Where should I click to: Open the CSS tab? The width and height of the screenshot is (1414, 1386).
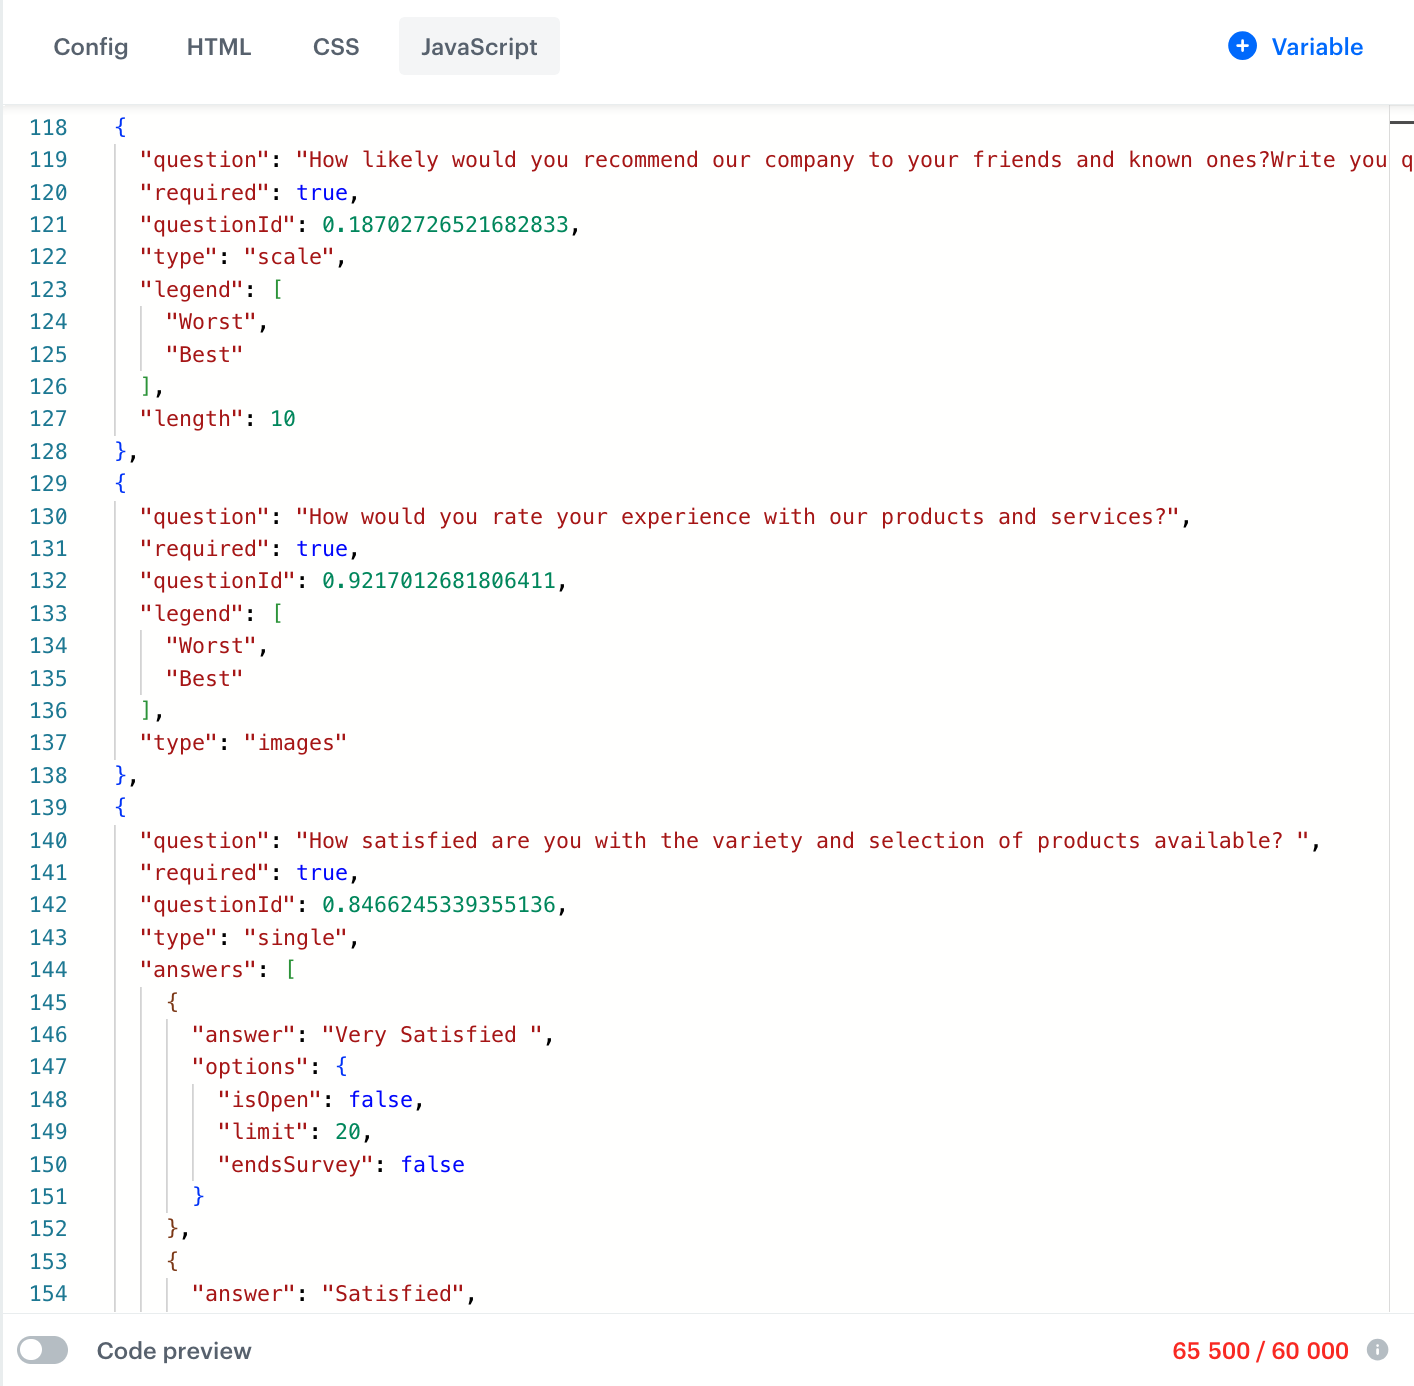[336, 46]
